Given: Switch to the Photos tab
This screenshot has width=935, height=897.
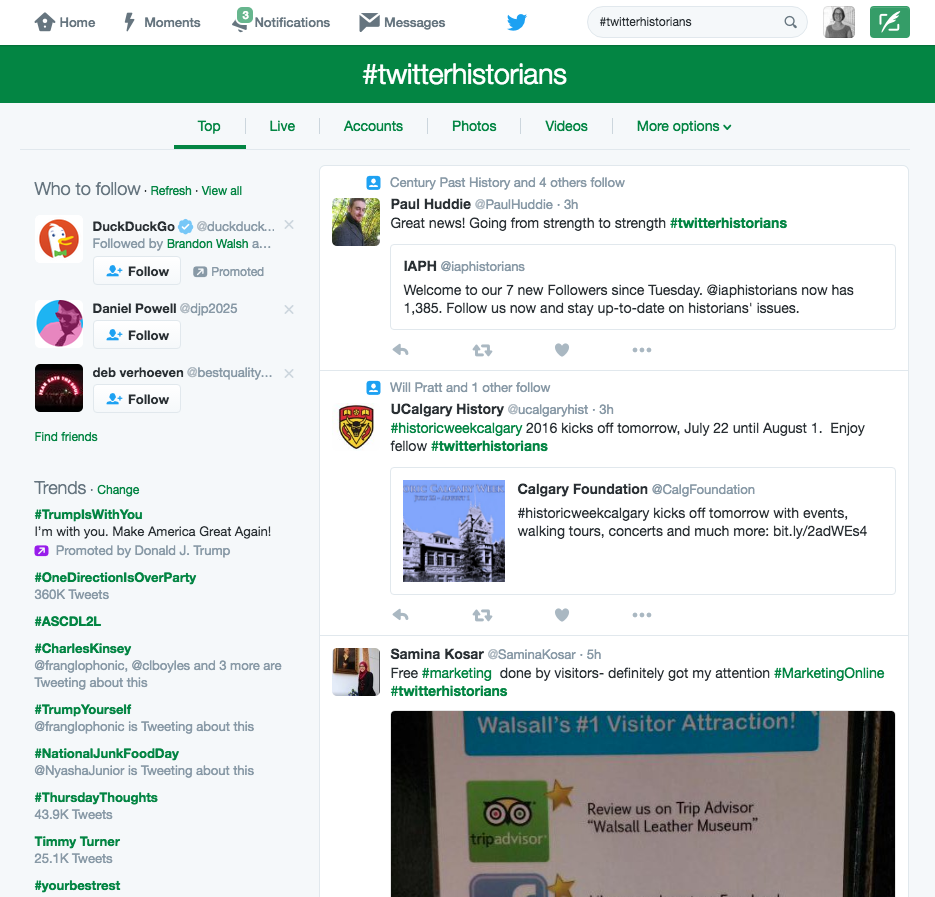Looking at the screenshot, I should tap(474, 126).
